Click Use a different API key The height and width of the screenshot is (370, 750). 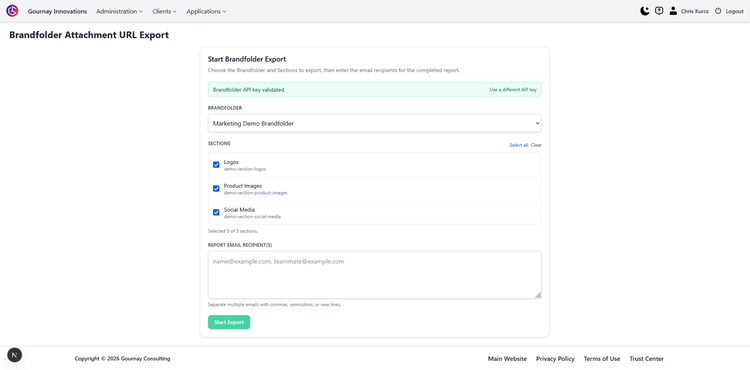(513, 89)
